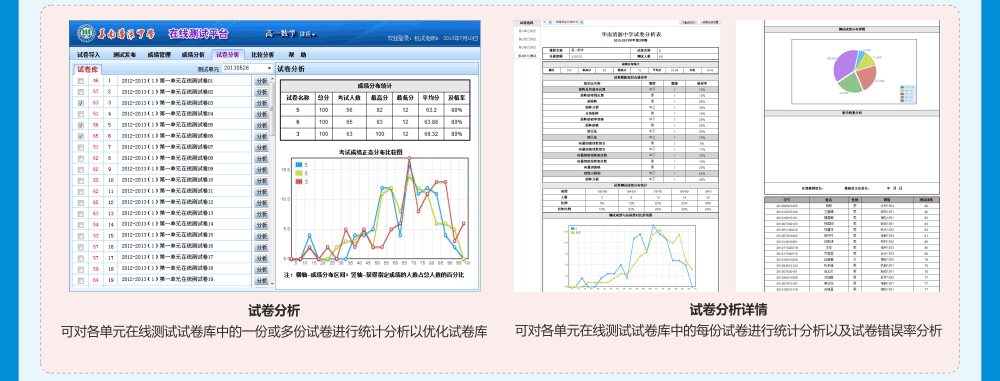Click the blue series 5 legend swatch
The height and width of the screenshot is (381, 1000).
coord(299,165)
